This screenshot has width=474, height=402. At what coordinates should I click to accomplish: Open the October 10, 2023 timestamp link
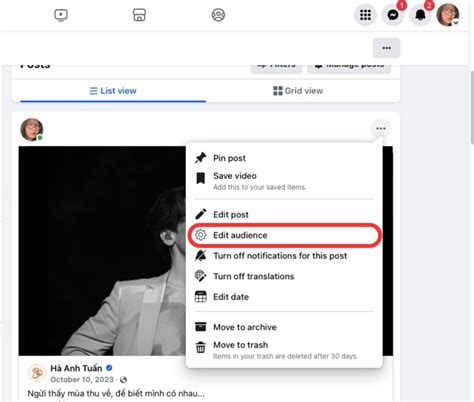point(82,379)
